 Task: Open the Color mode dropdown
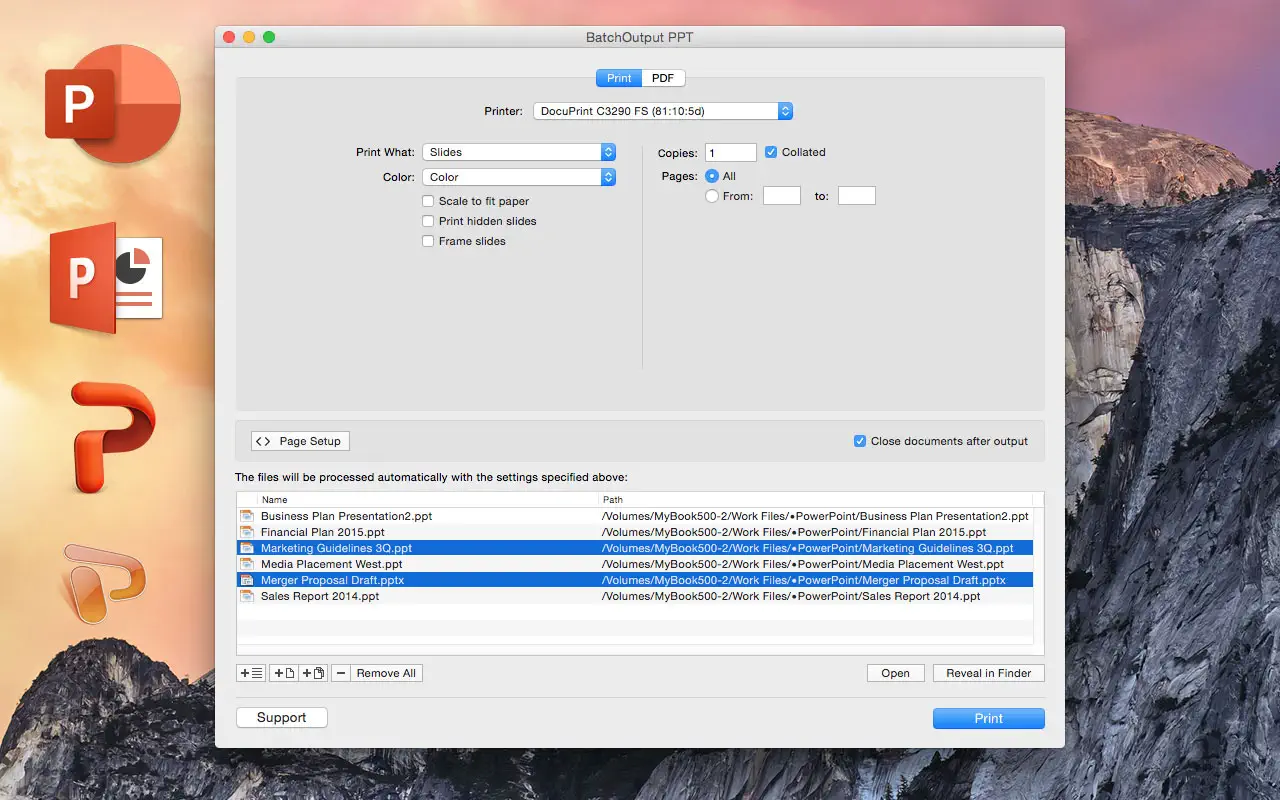click(518, 177)
